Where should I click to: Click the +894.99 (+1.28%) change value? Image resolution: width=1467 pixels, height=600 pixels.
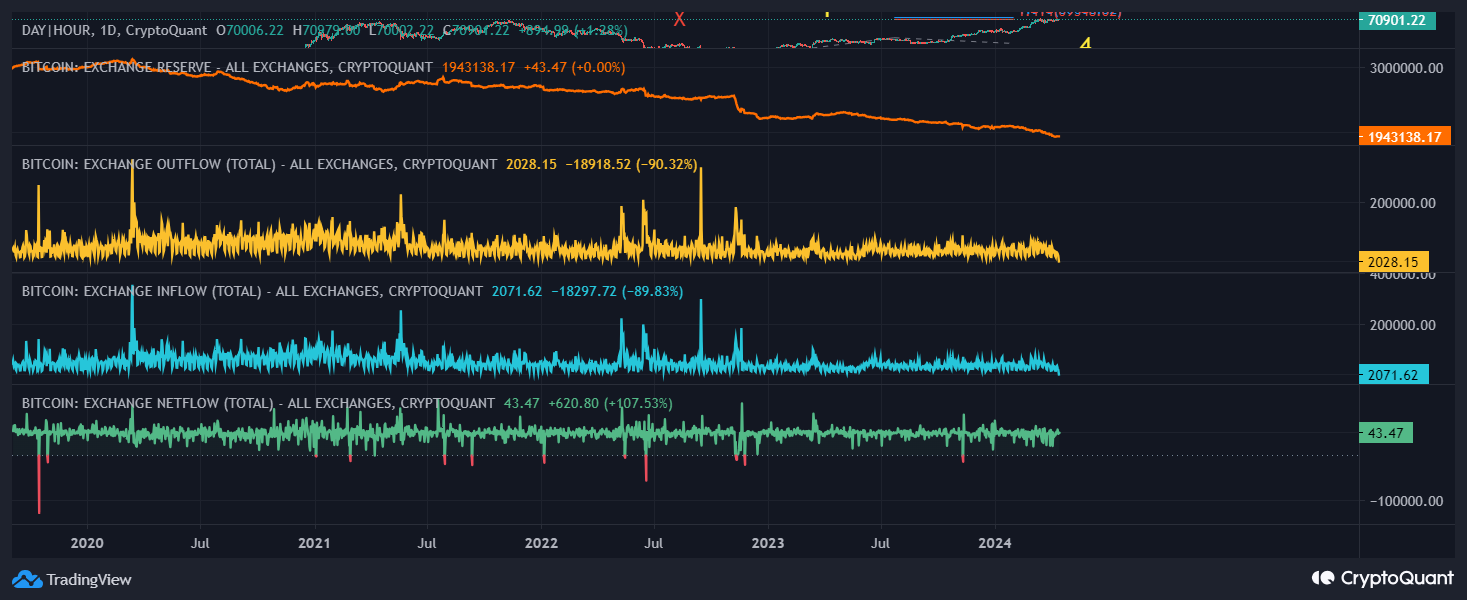(570, 31)
